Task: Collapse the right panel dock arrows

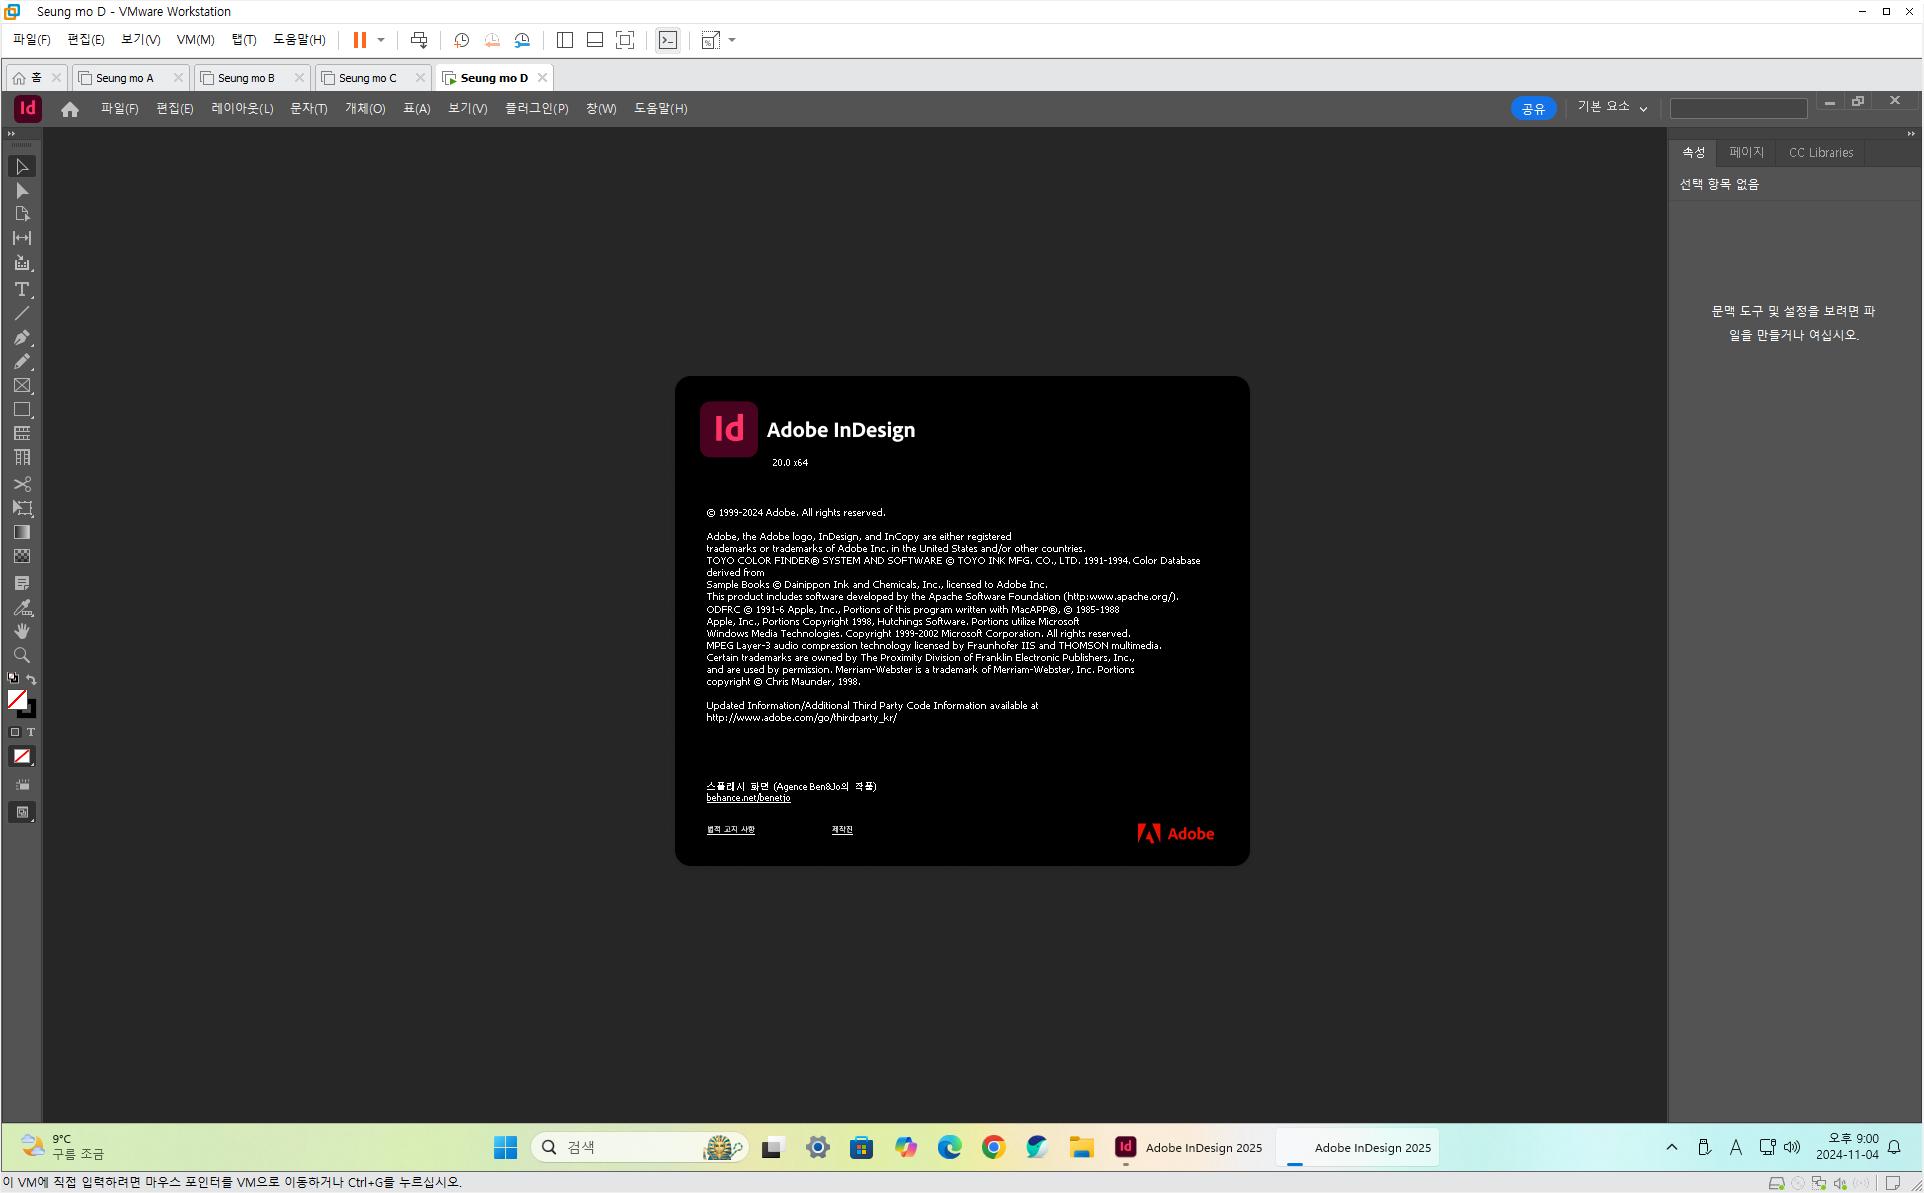Action: (x=1910, y=134)
